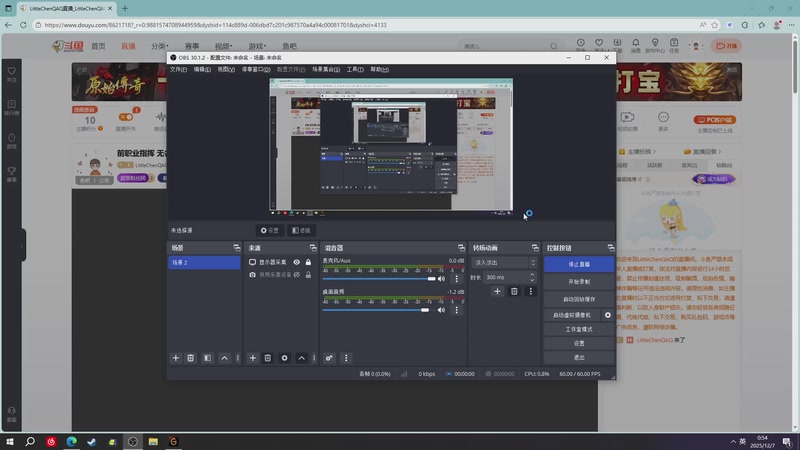Show the 视频采集设备 source via eye icon
This screenshot has height=450, width=800.
pos(296,274)
